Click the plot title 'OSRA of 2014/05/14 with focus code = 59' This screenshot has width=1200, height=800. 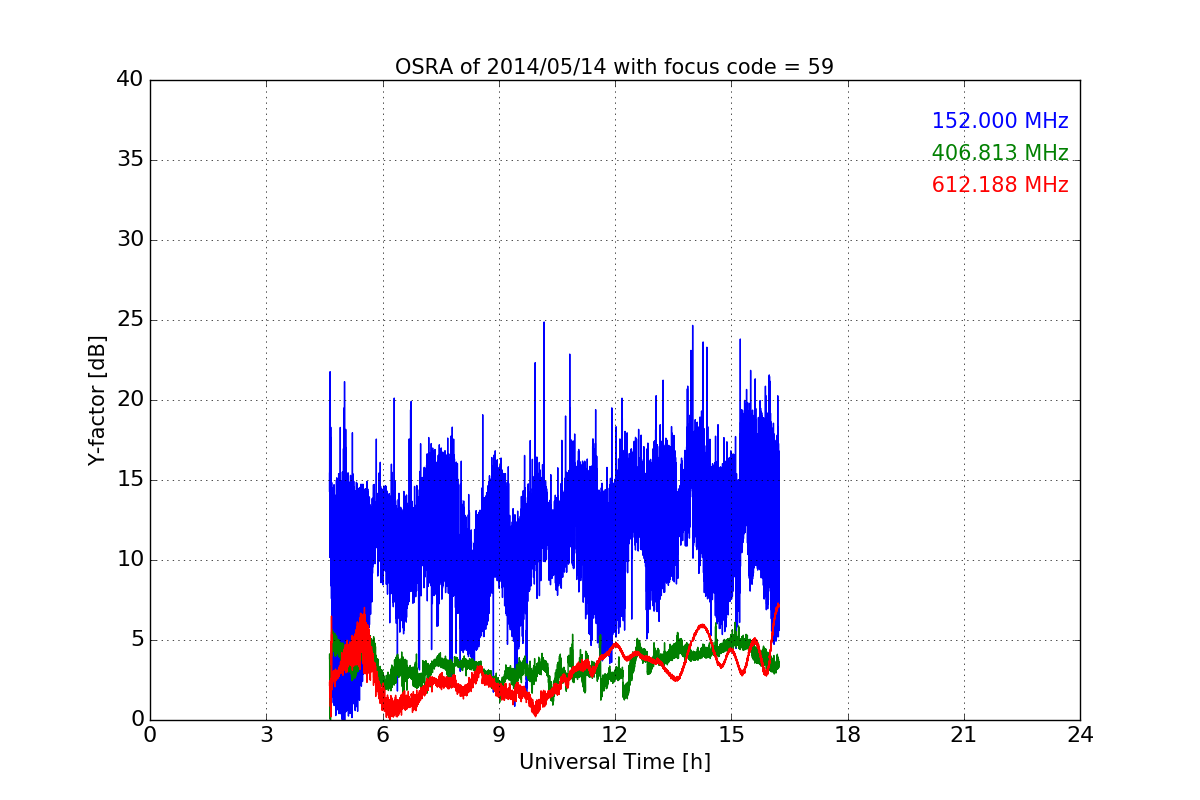pos(614,67)
